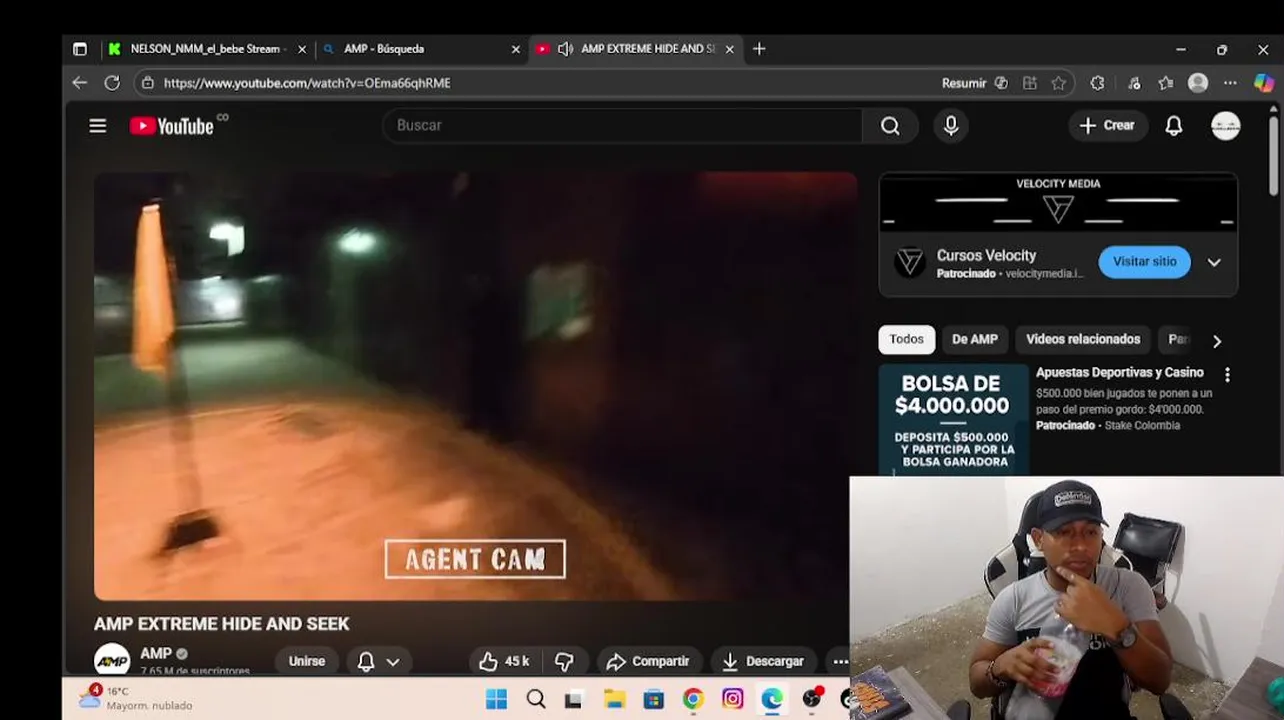Click the Unirse button
The width and height of the screenshot is (1284, 720).
307,661
